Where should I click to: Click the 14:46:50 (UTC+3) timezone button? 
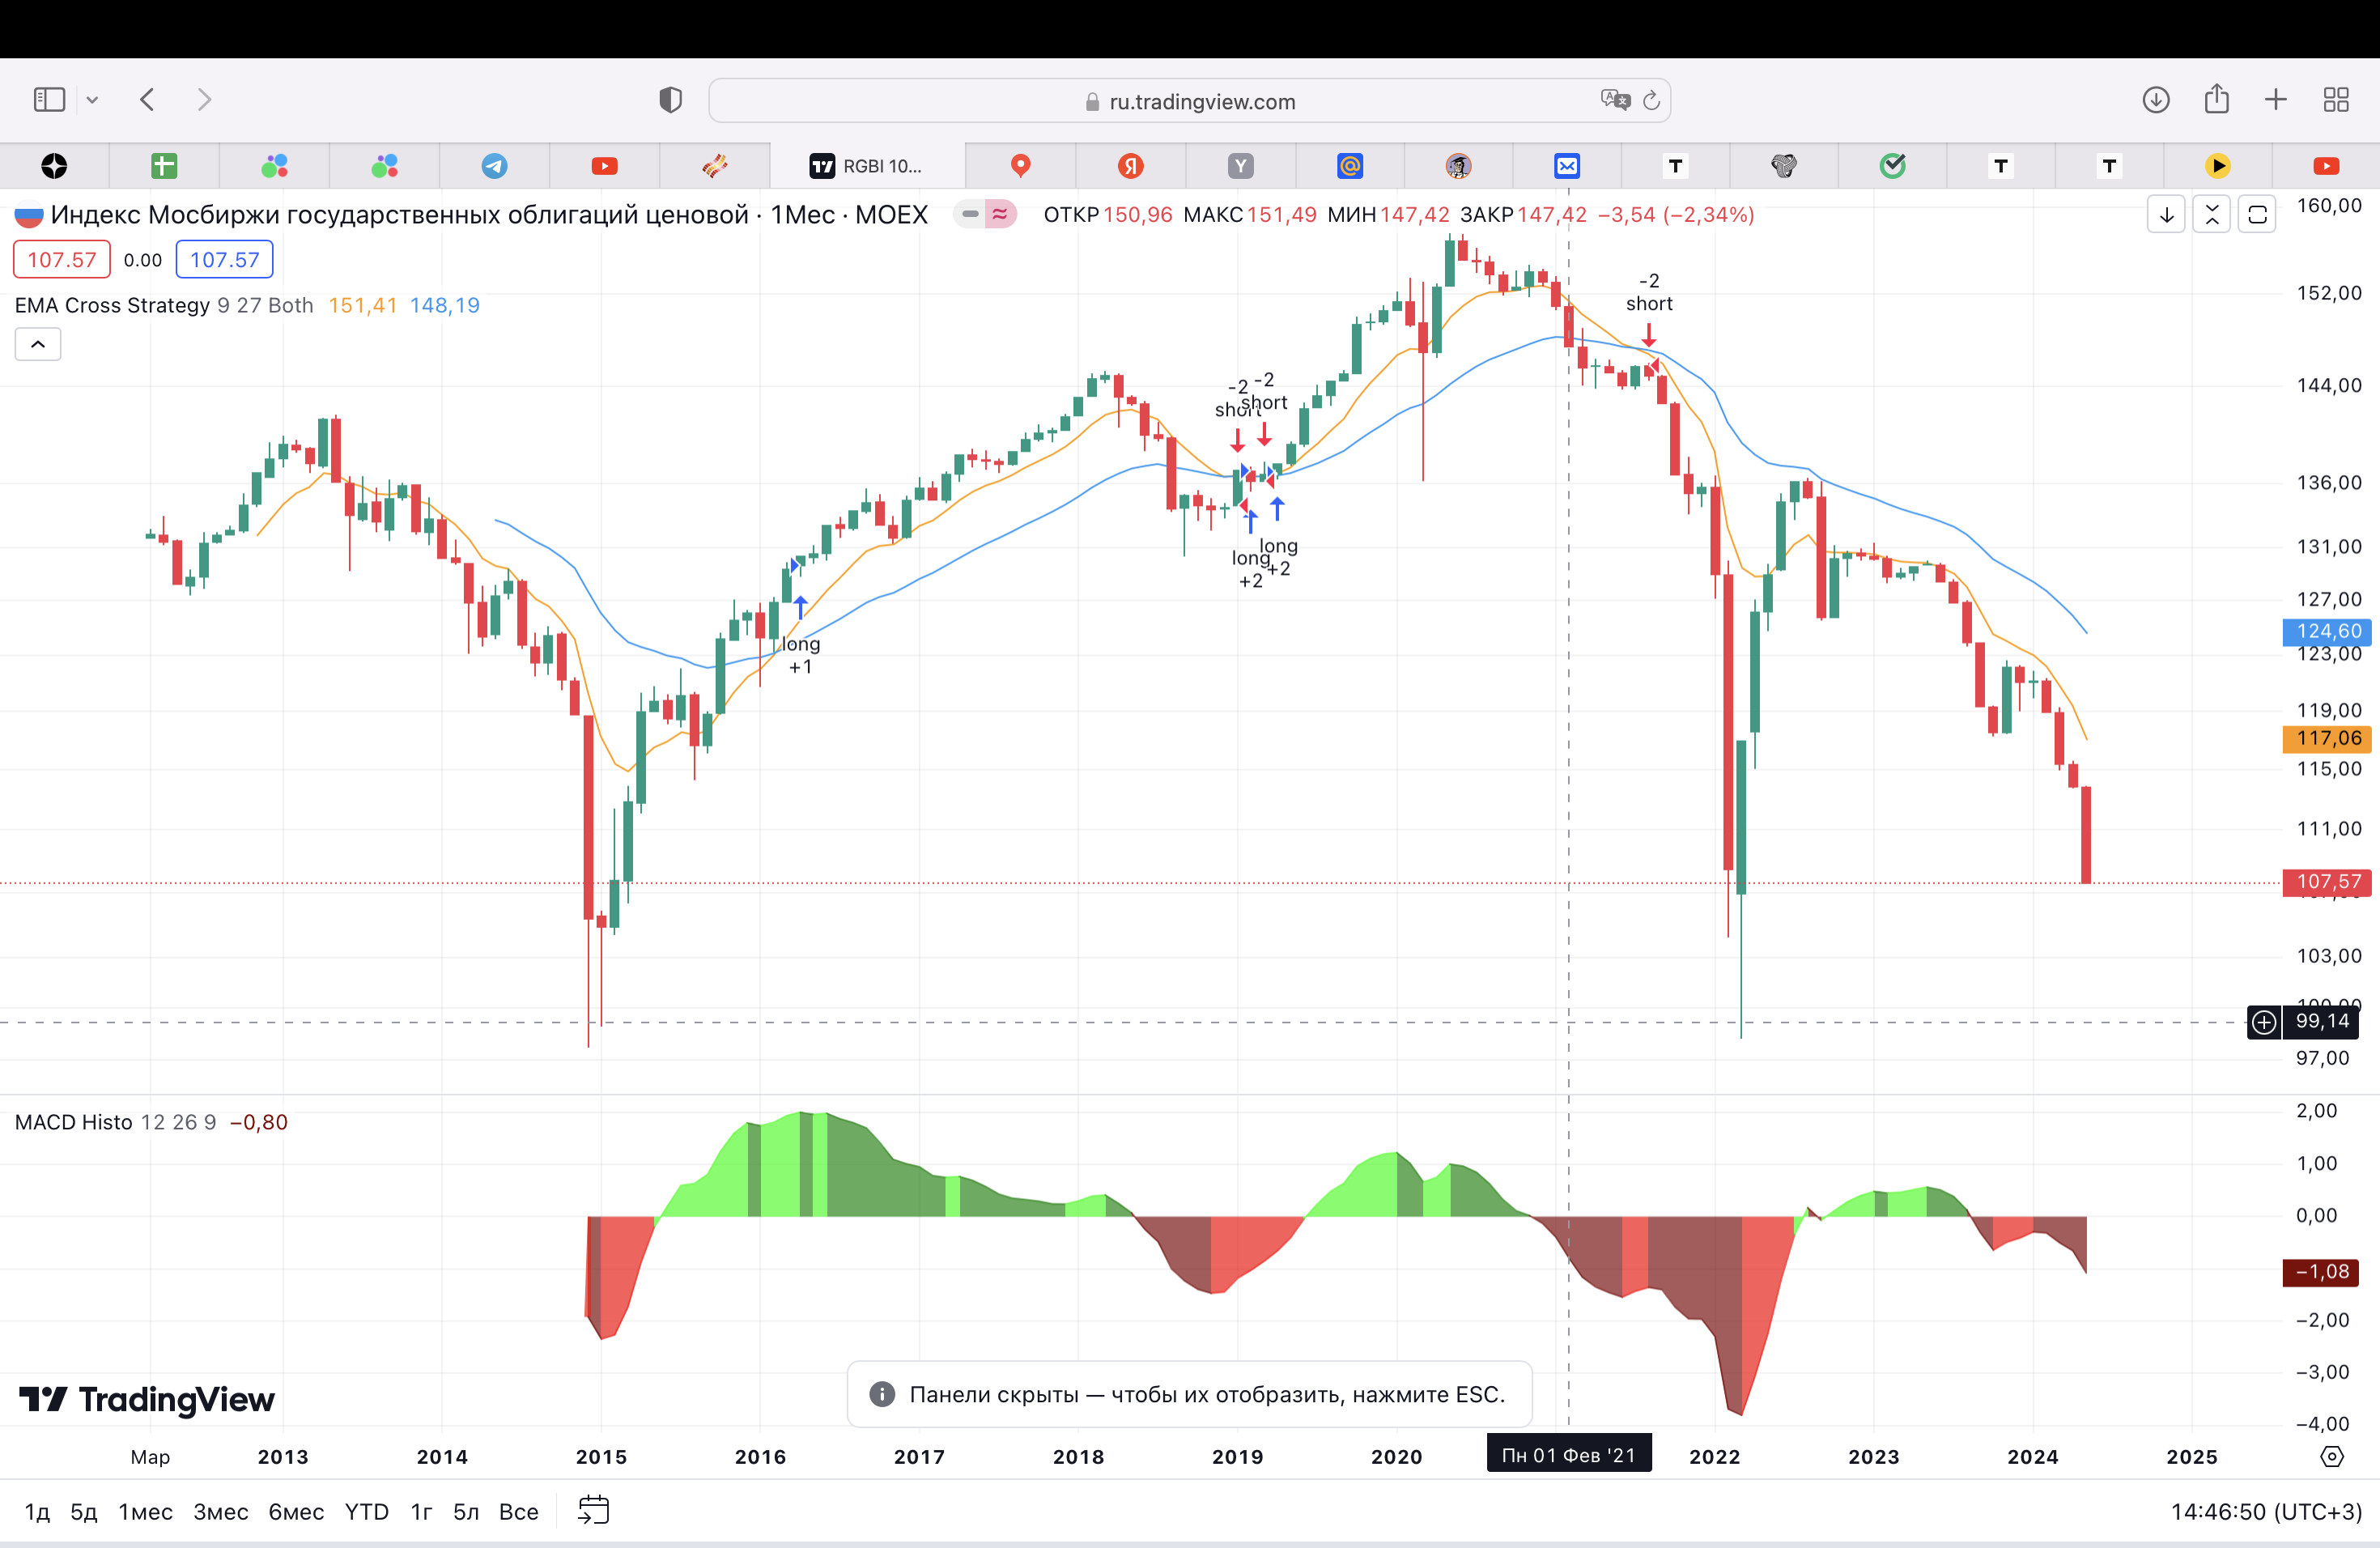[x=2265, y=1511]
